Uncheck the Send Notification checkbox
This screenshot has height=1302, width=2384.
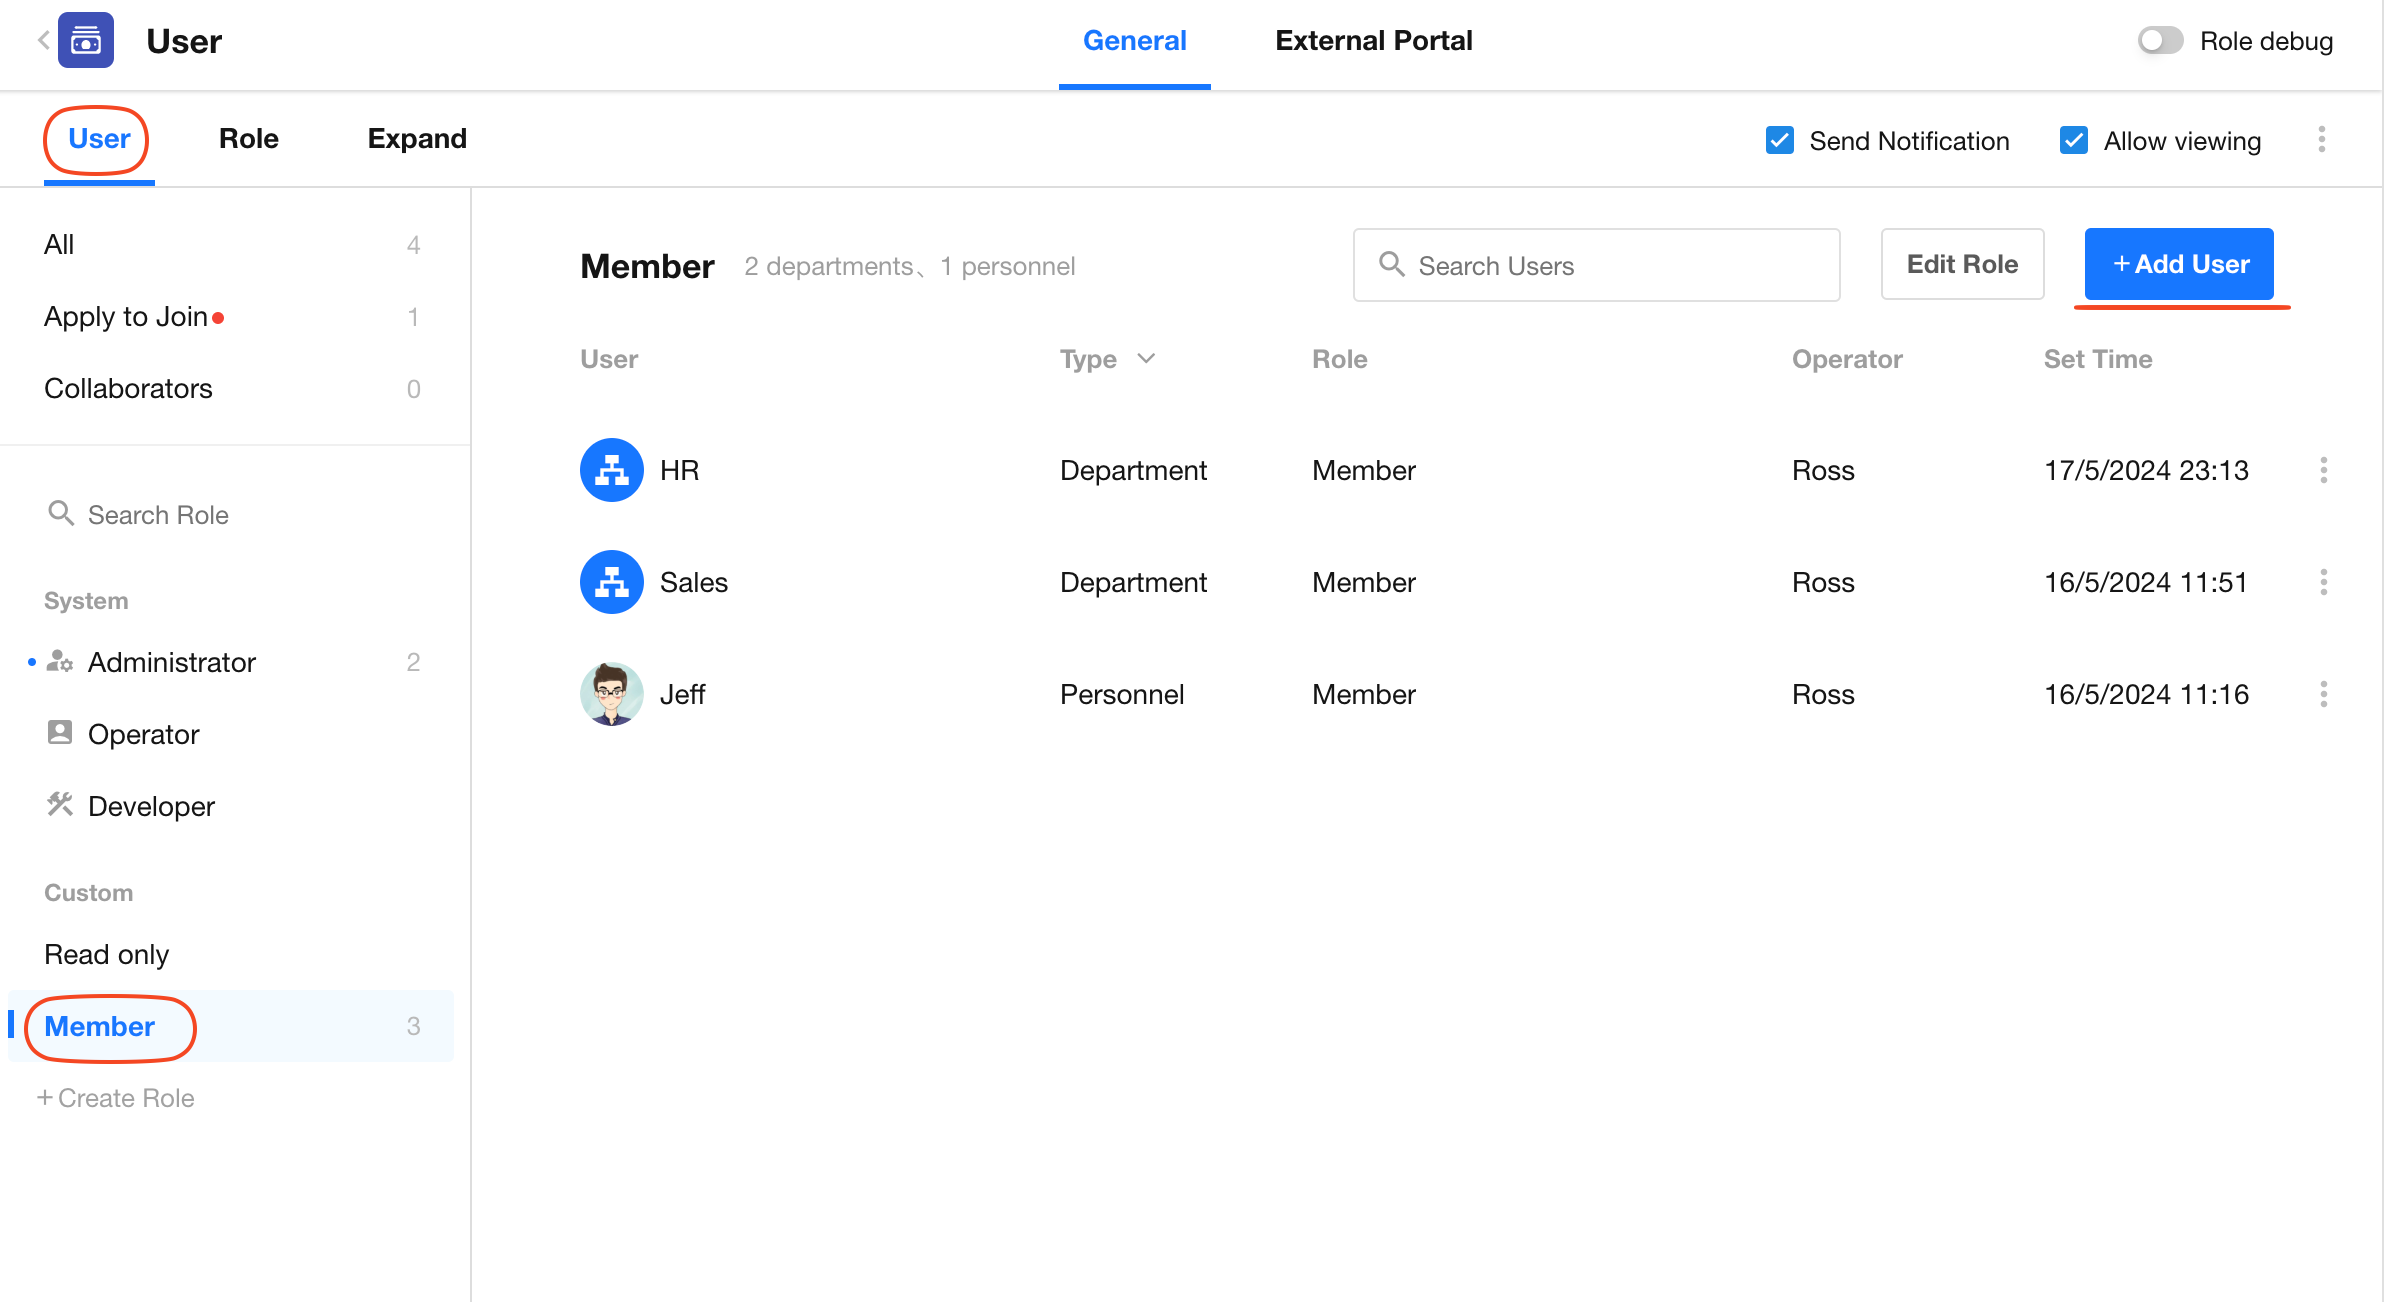1779,140
